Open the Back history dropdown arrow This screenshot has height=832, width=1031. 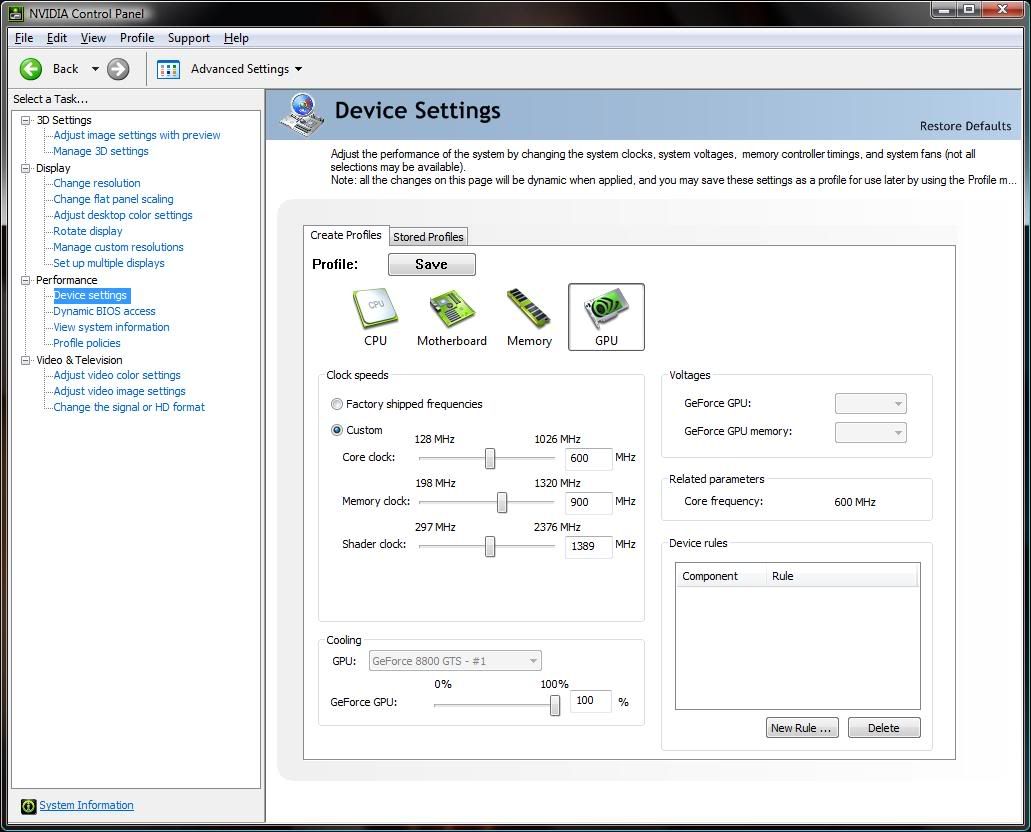point(95,69)
